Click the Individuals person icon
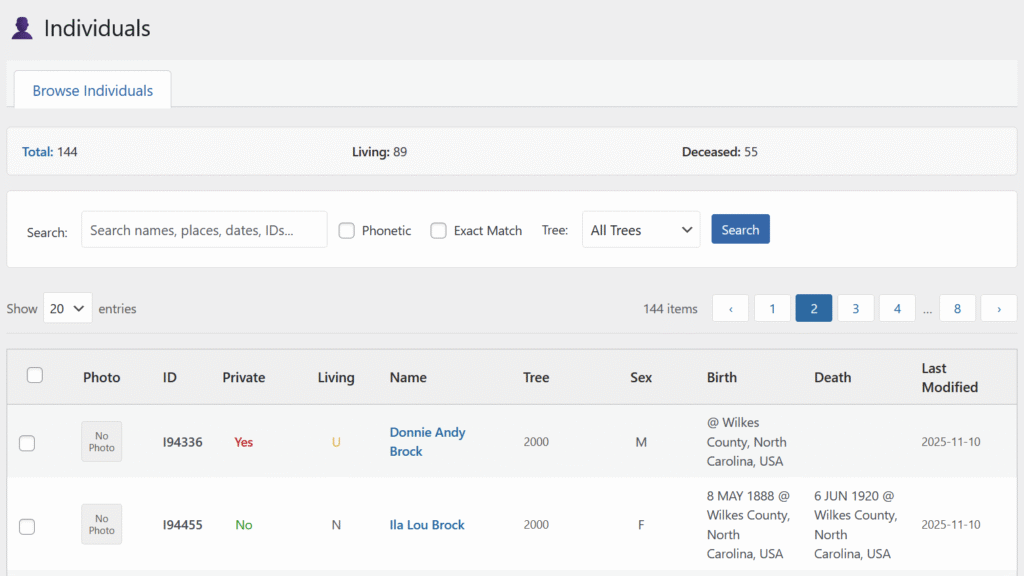 [x=22, y=28]
